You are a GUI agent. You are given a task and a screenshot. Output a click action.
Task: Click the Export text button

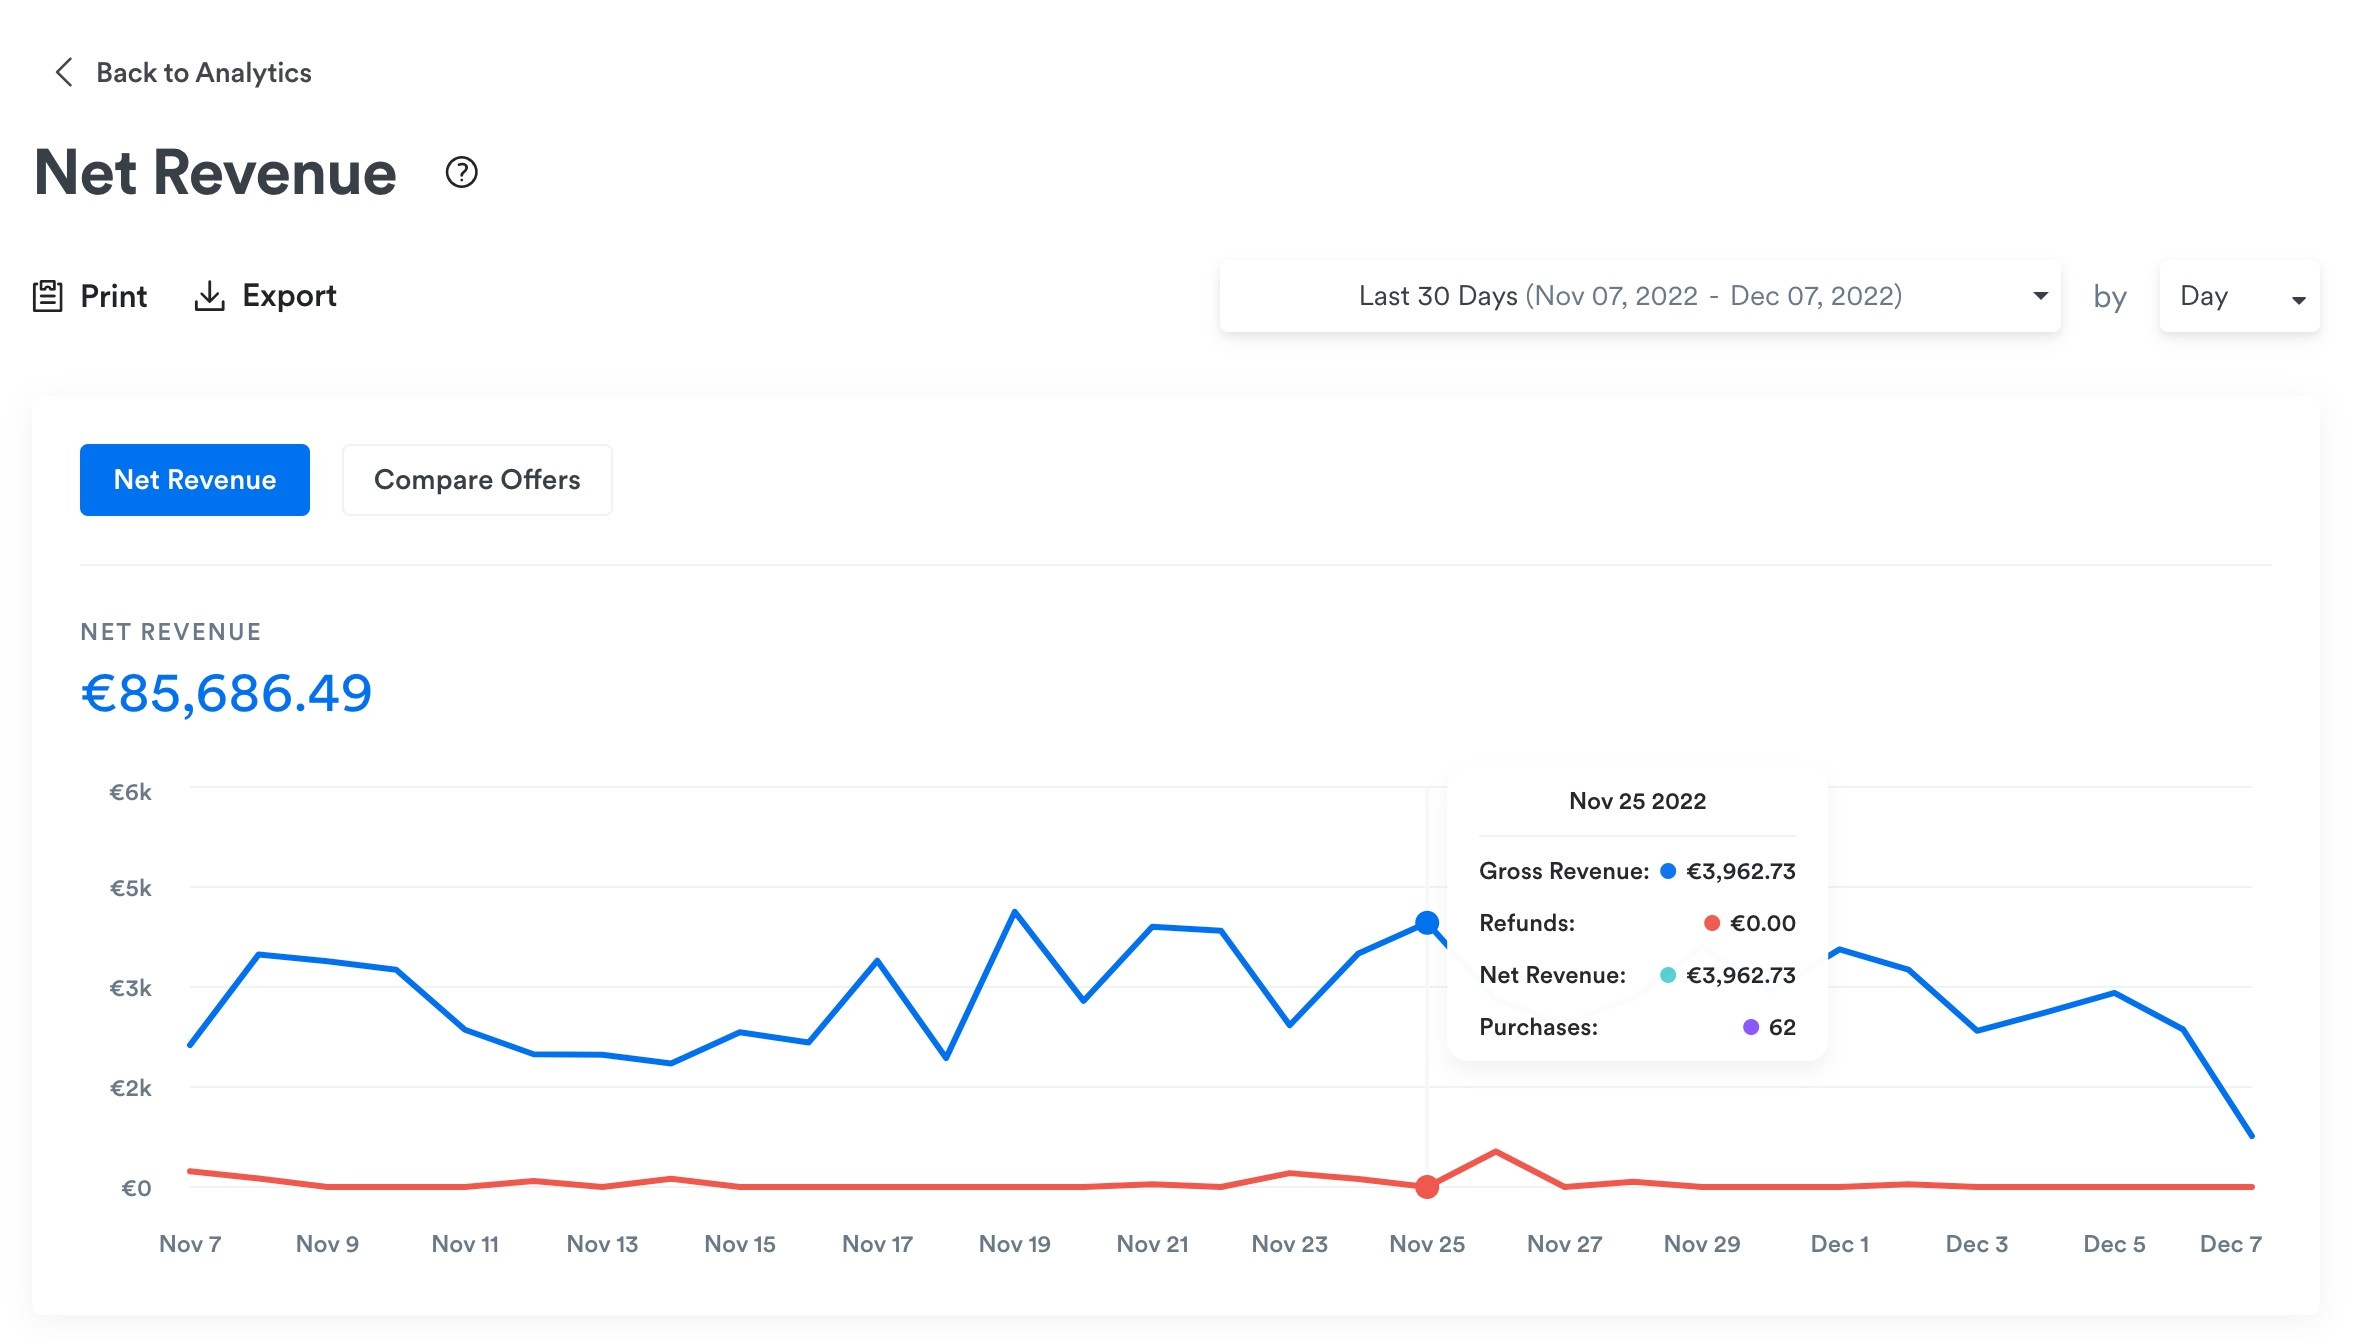tap(289, 296)
